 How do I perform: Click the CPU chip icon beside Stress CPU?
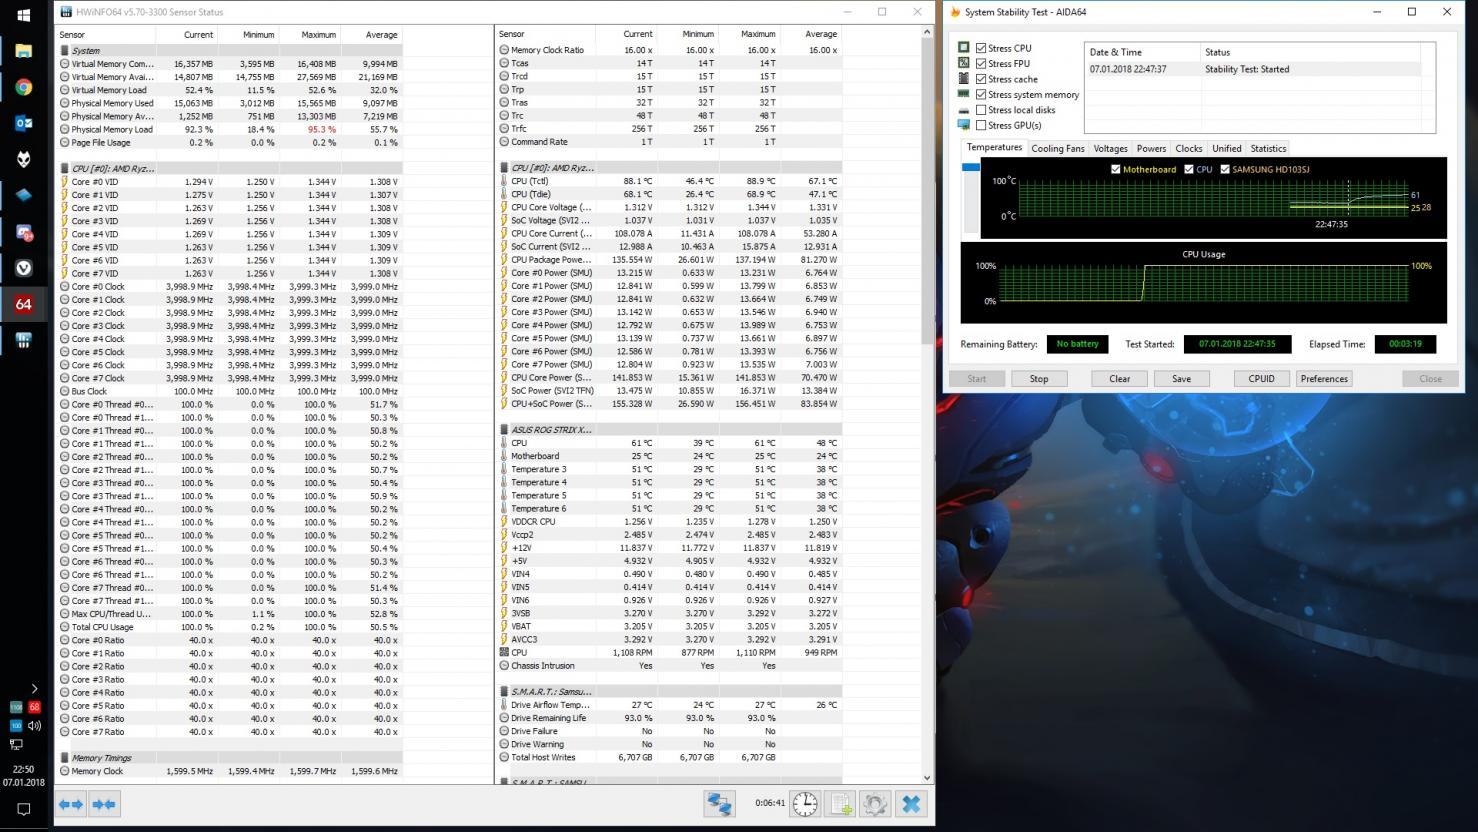pos(964,47)
